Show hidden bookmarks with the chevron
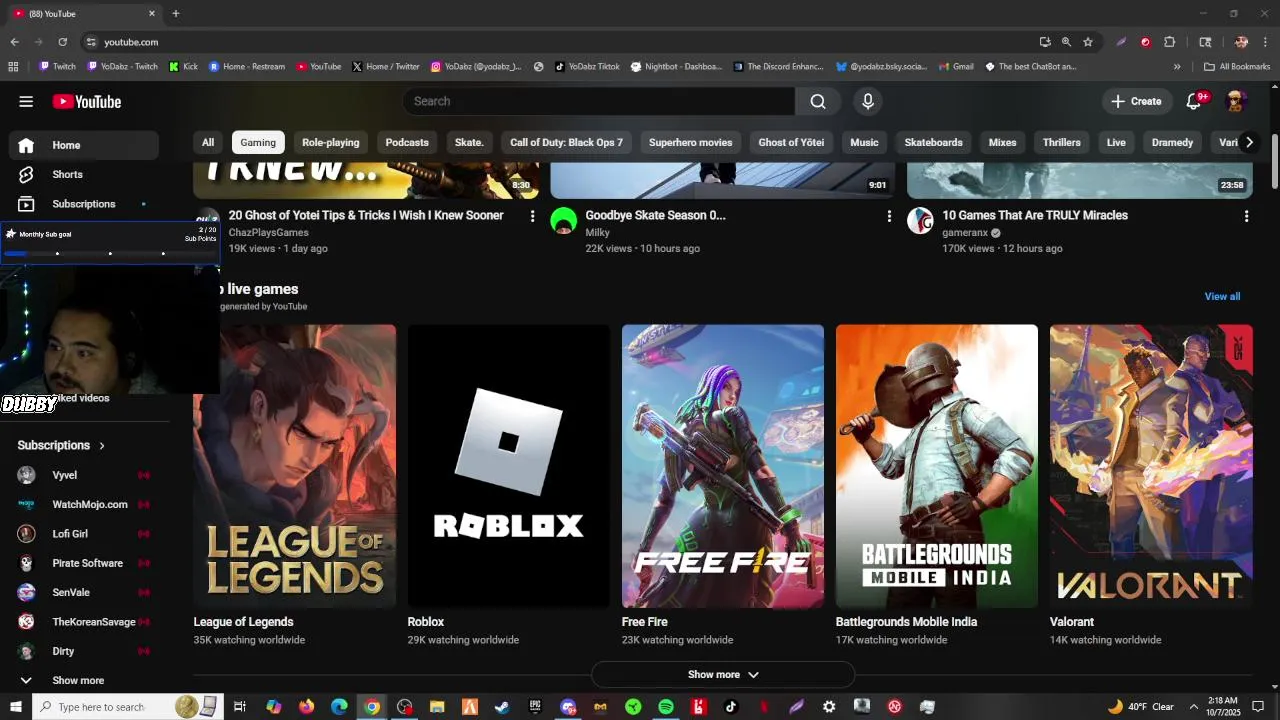Image resolution: width=1280 pixels, height=720 pixels. pos(1177,67)
